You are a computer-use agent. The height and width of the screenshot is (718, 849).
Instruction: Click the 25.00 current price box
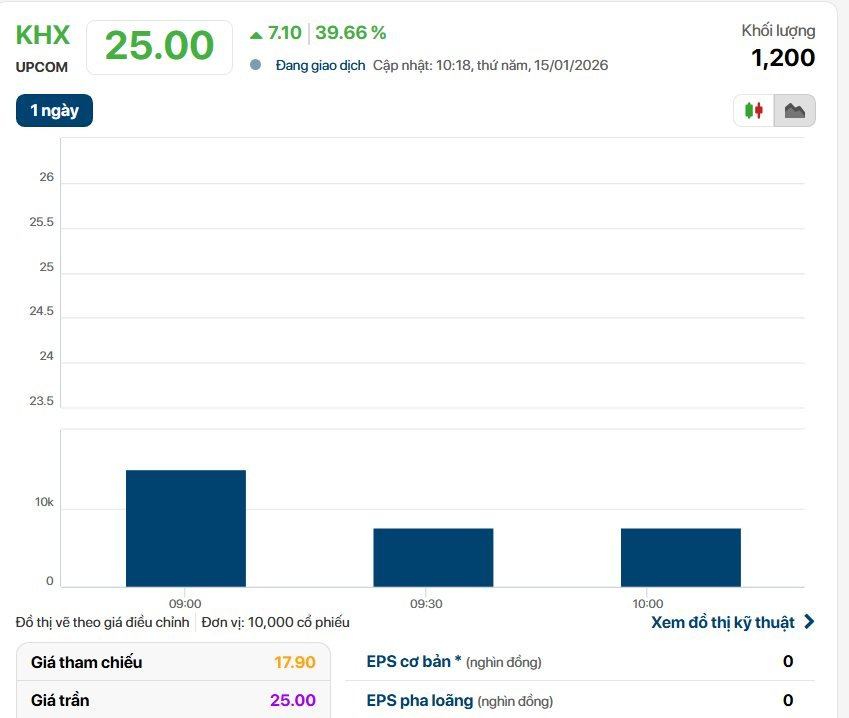pos(160,46)
